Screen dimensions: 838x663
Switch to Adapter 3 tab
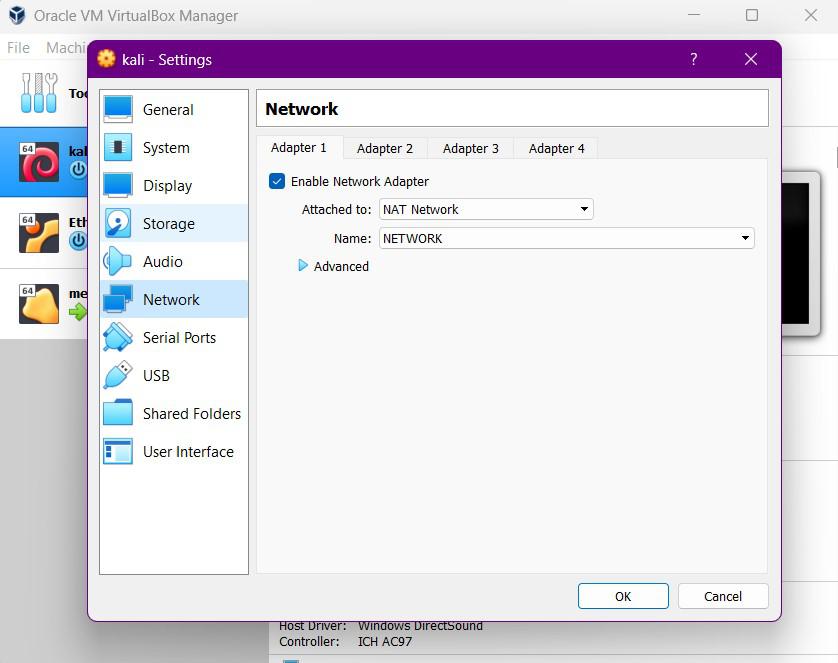pyautogui.click(x=470, y=149)
